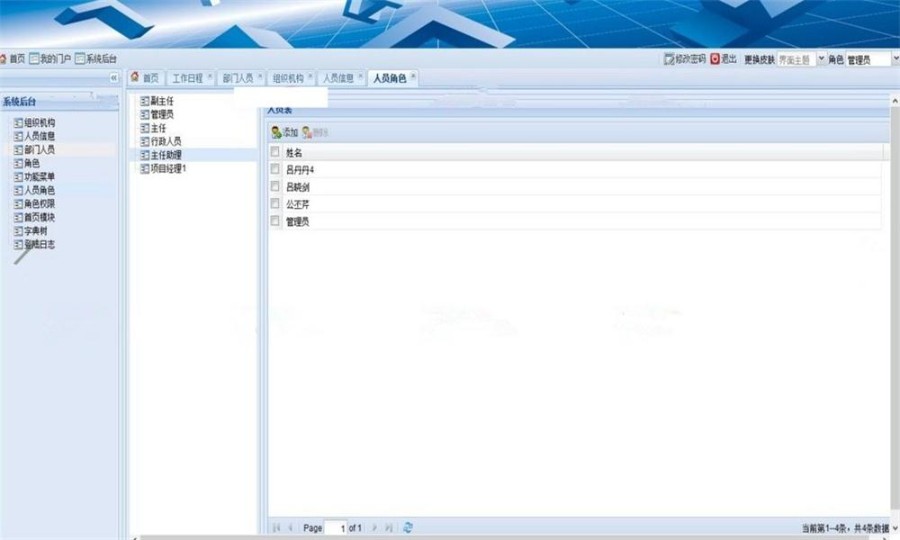Click the page number input field
Screen dimensions: 900x540
pos(337,527)
